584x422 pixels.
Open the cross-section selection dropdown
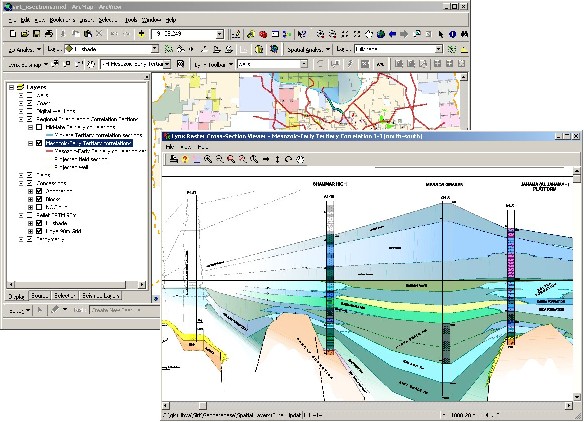click(x=167, y=64)
